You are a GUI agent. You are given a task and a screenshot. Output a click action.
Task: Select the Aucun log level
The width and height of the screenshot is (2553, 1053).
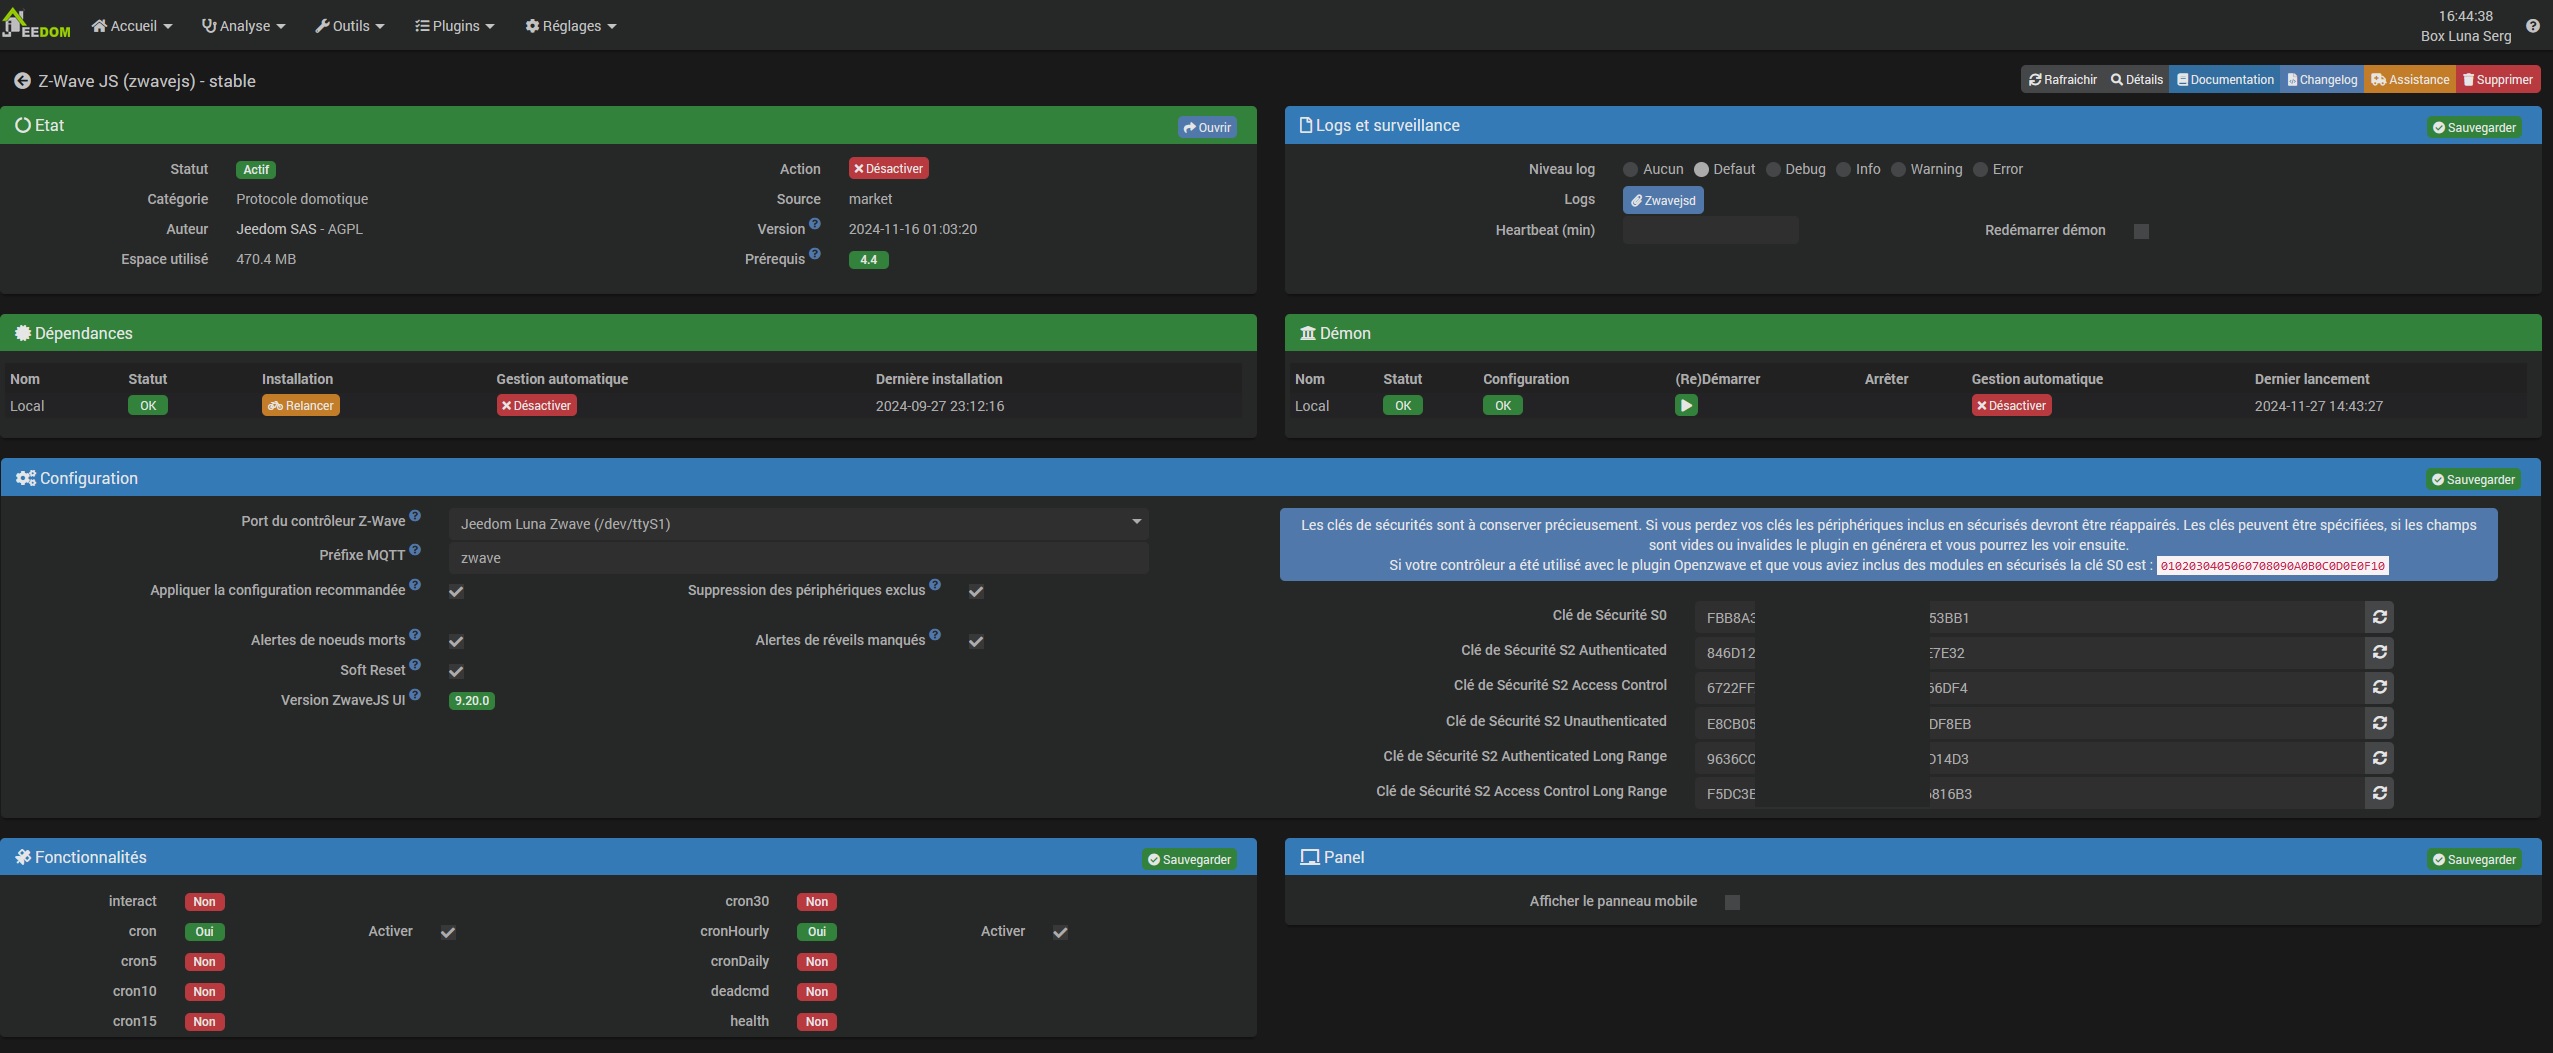pos(1631,170)
